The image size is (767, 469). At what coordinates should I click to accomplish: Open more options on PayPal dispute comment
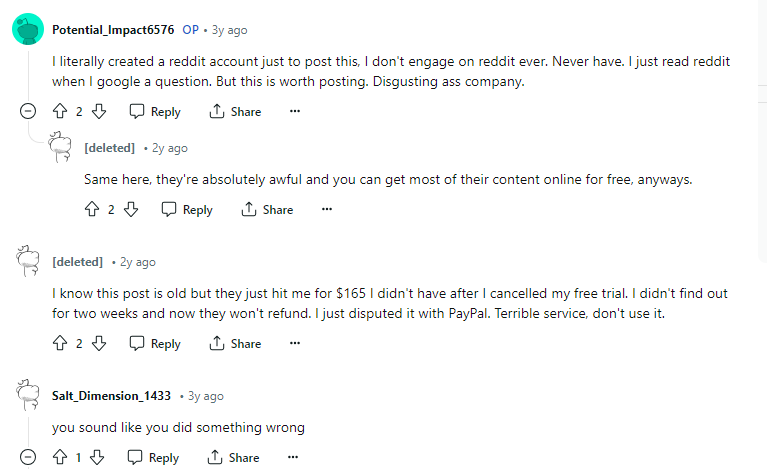(x=294, y=343)
